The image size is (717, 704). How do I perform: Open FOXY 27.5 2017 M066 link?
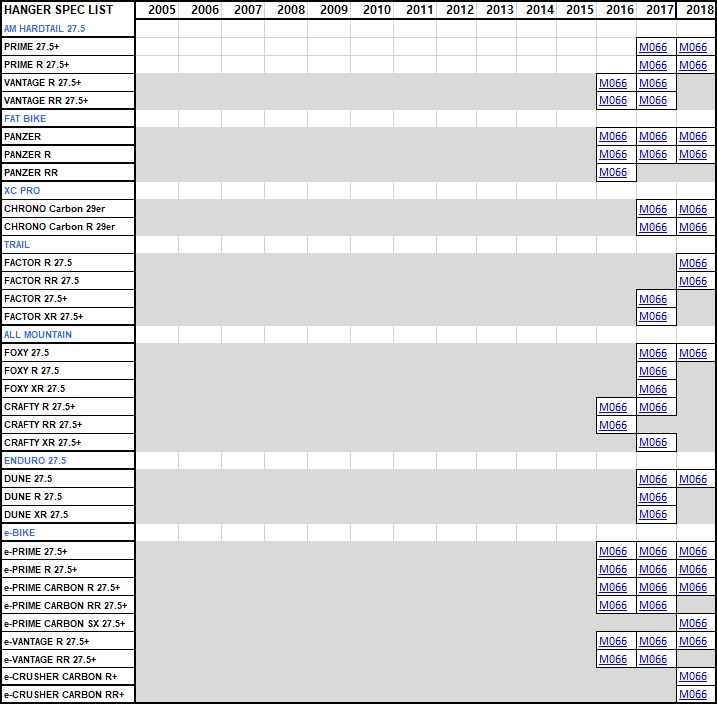coord(653,353)
